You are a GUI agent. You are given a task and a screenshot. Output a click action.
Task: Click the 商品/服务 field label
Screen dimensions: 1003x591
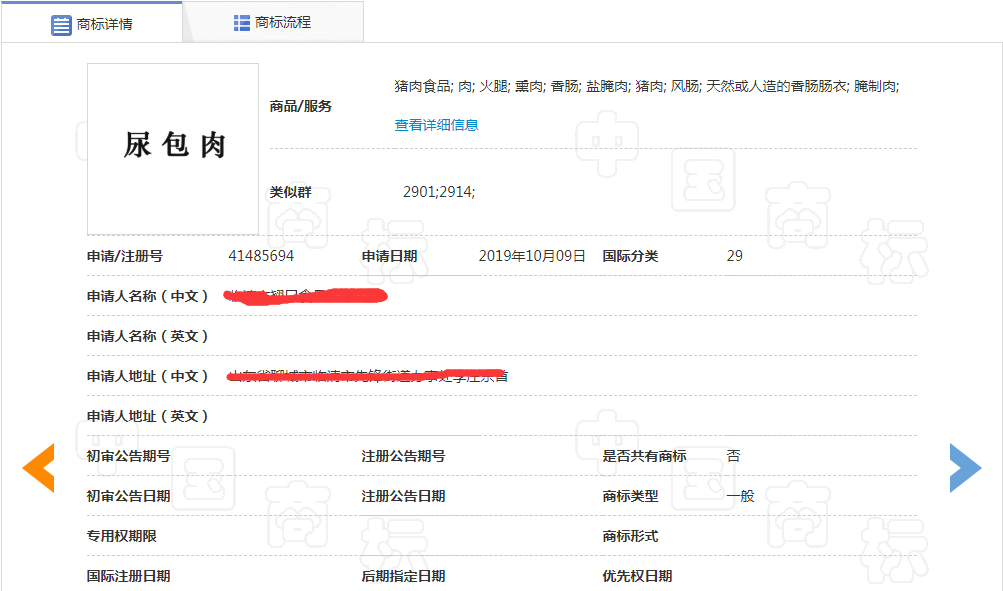pos(300,106)
